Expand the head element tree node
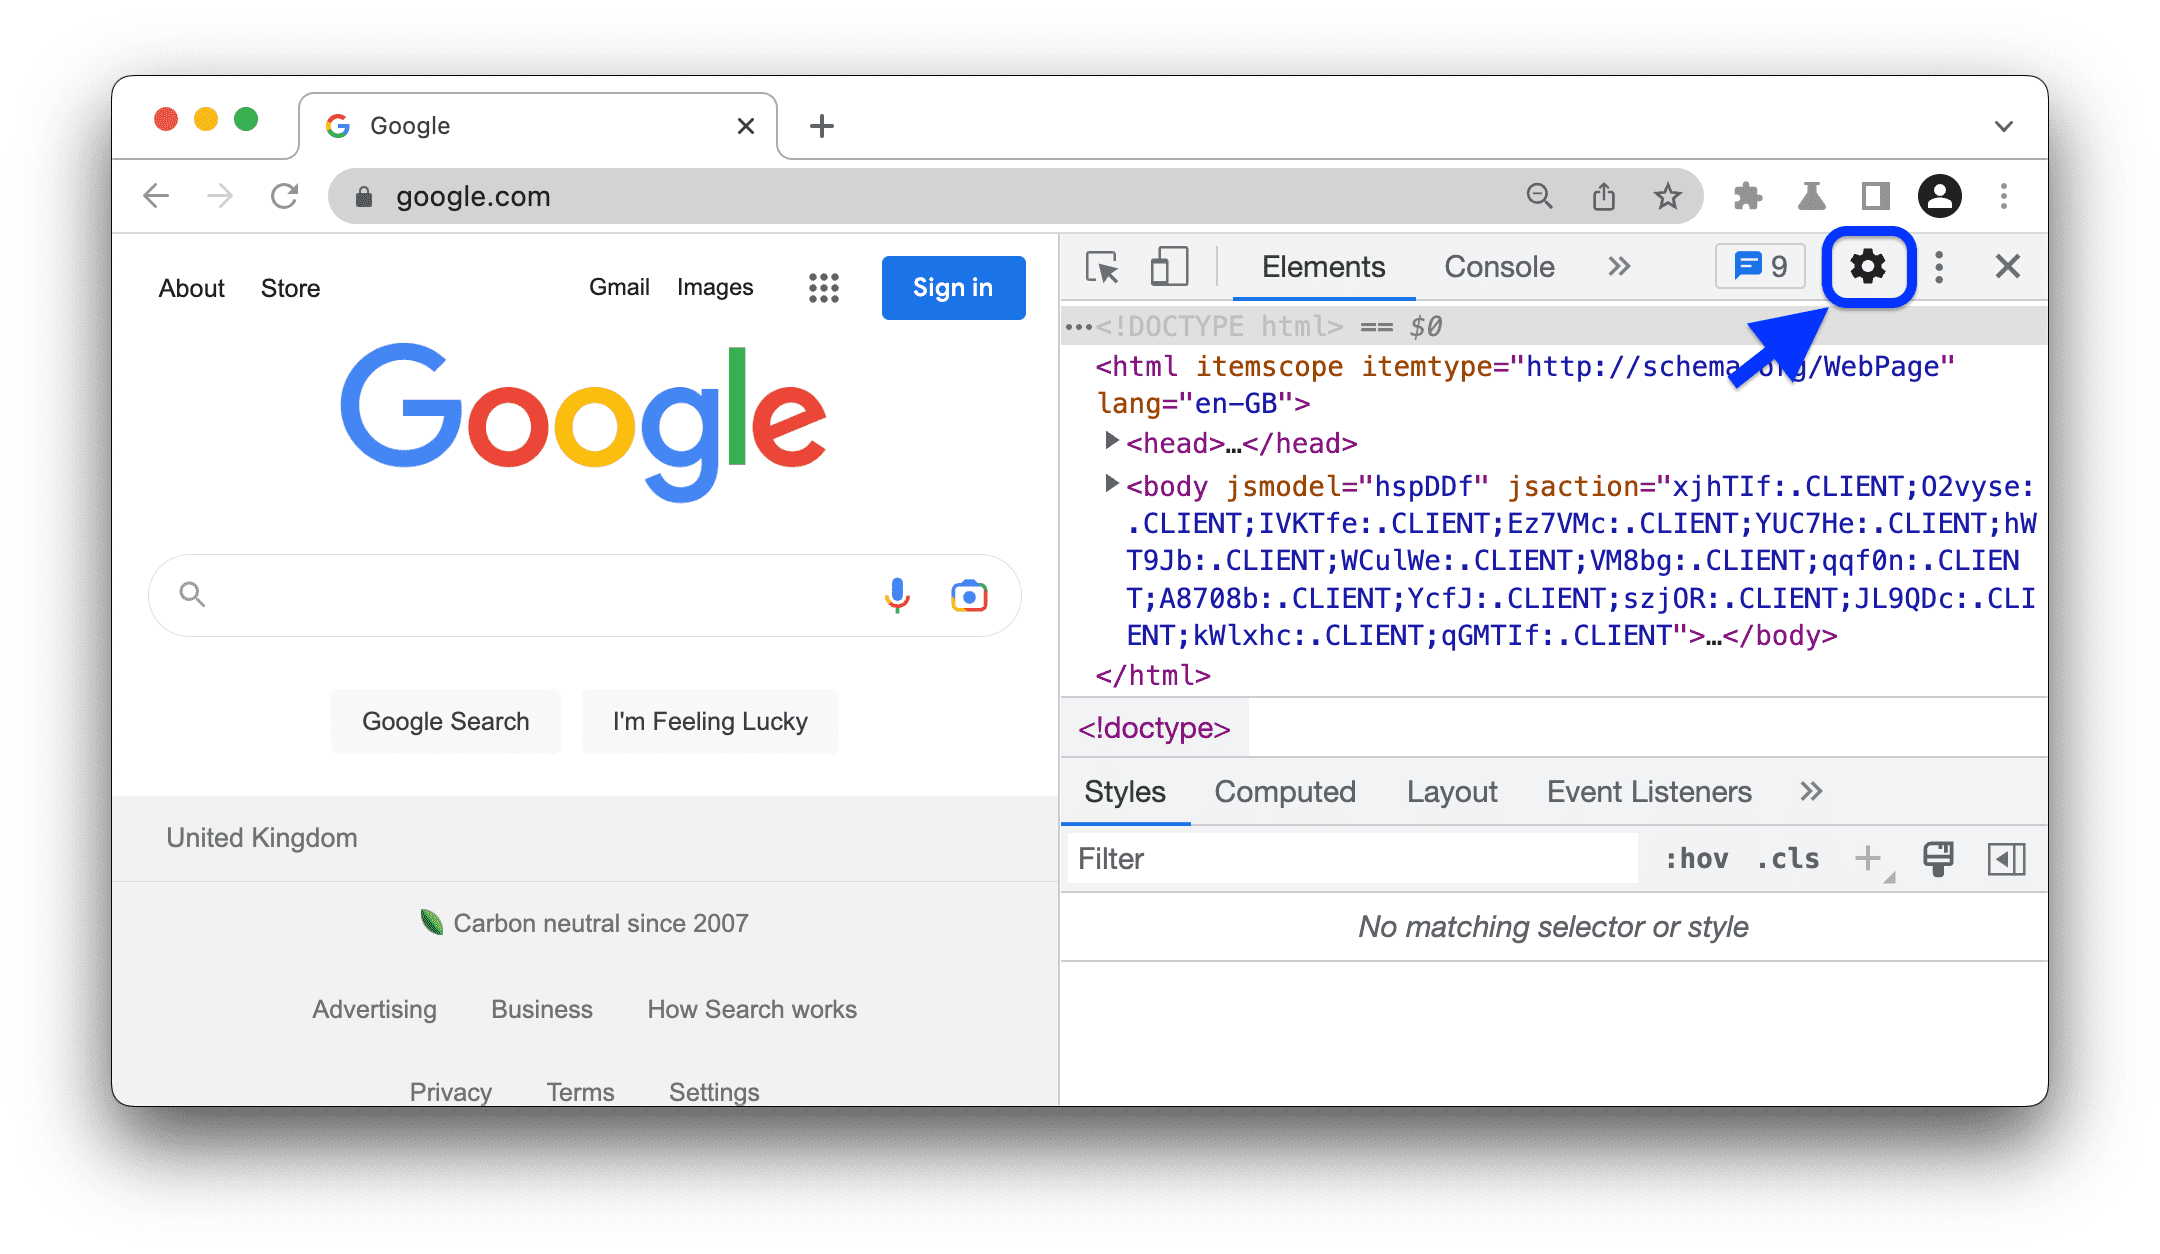Image resolution: width=2160 pixels, height=1254 pixels. [1112, 443]
